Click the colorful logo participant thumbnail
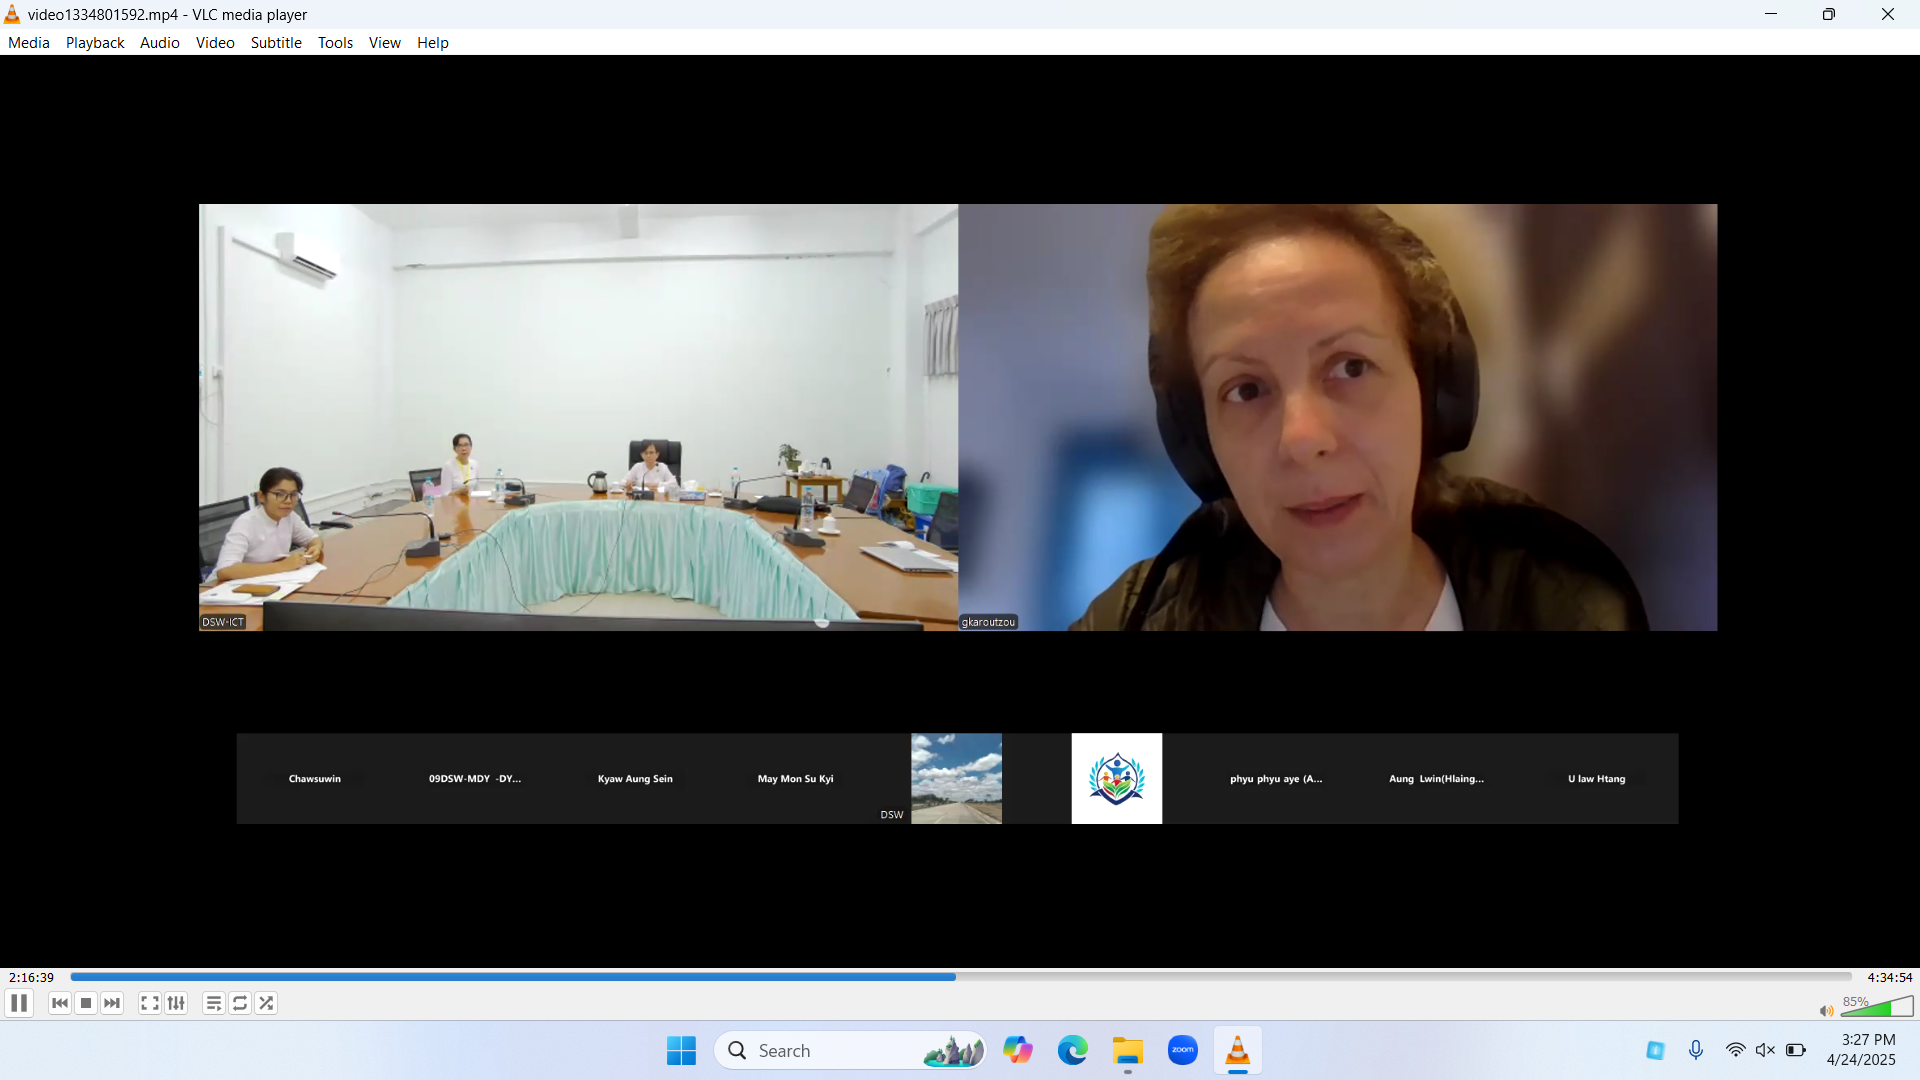Screen dimensions: 1920x1080 (1117, 778)
